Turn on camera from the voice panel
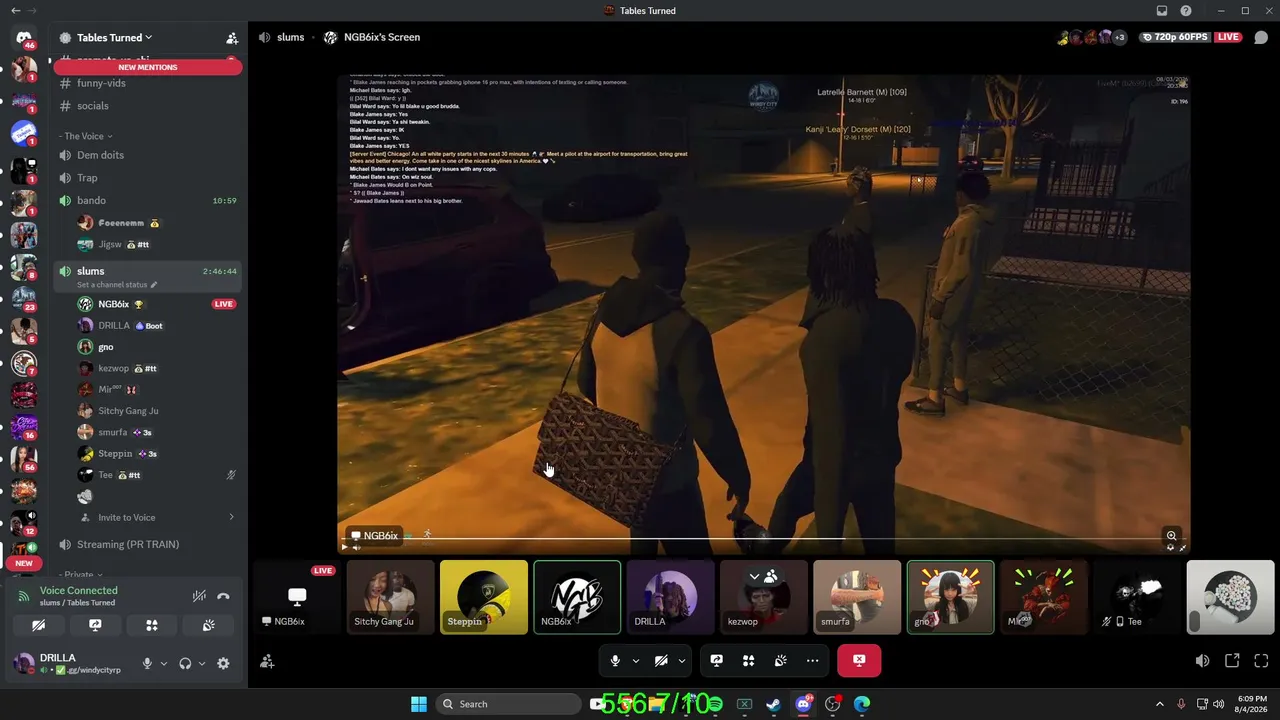 38,625
